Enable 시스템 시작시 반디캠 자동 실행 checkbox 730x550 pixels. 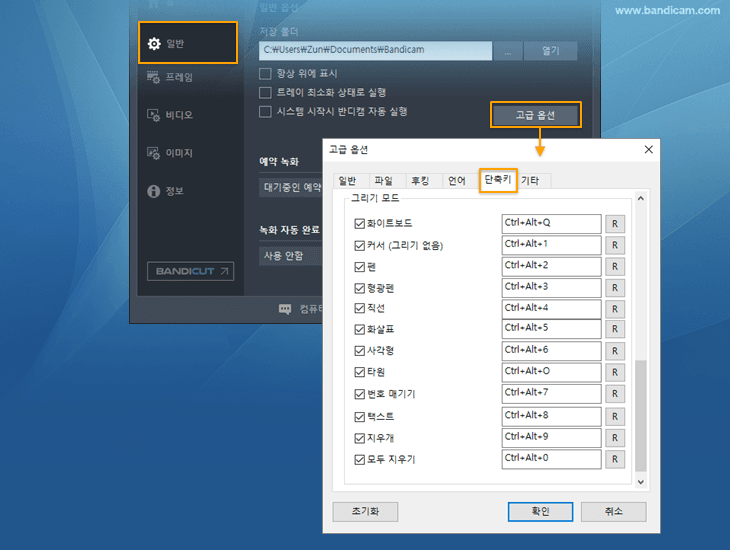click(x=265, y=112)
